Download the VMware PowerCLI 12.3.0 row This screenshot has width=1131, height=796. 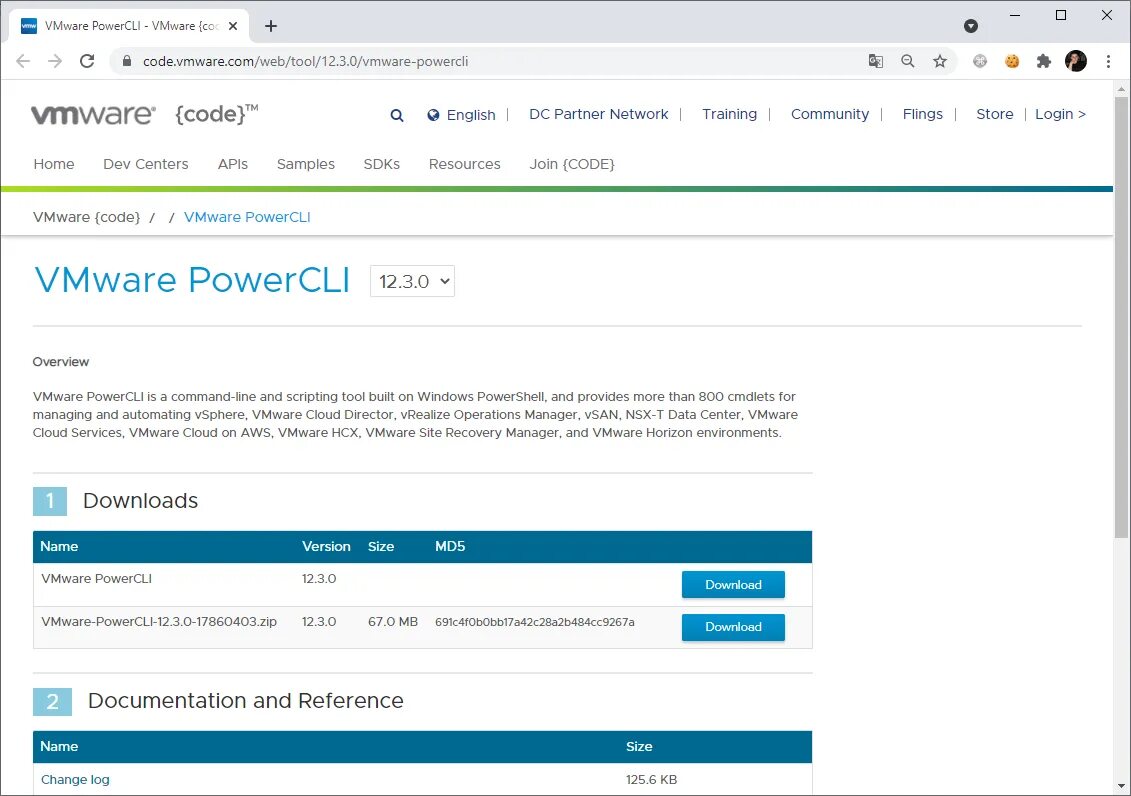(x=733, y=585)
